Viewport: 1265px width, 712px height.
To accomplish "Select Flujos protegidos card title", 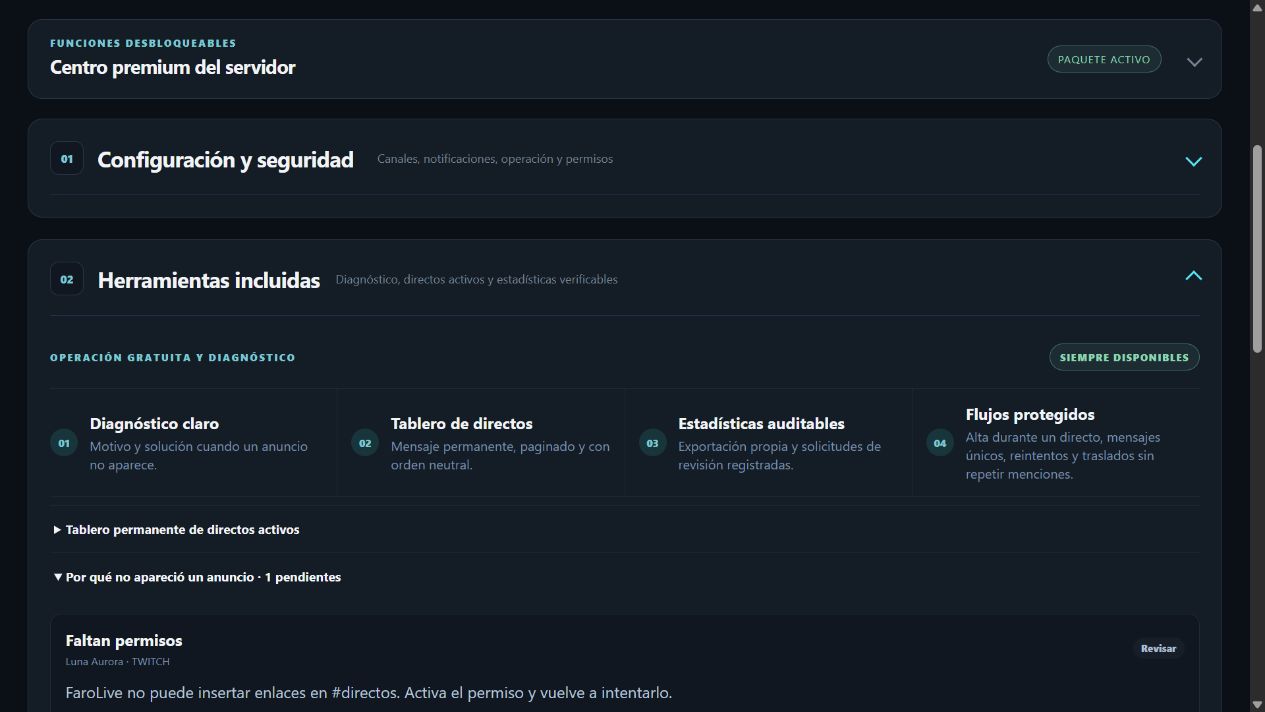I will 1030,414.
